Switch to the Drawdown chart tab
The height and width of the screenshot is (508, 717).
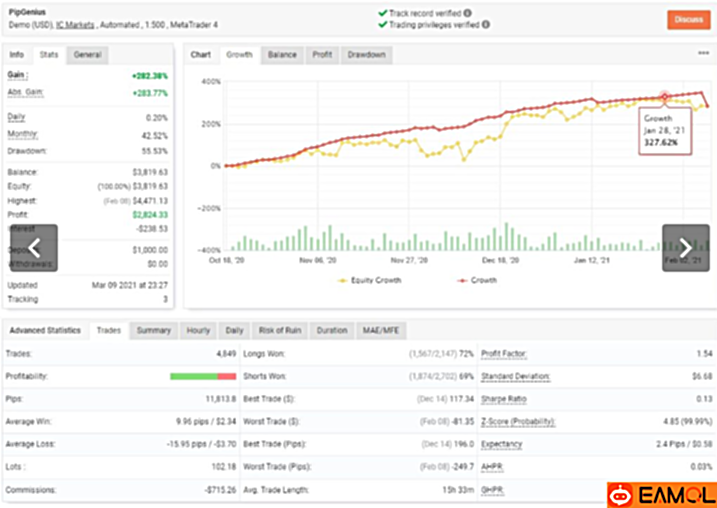365,55
